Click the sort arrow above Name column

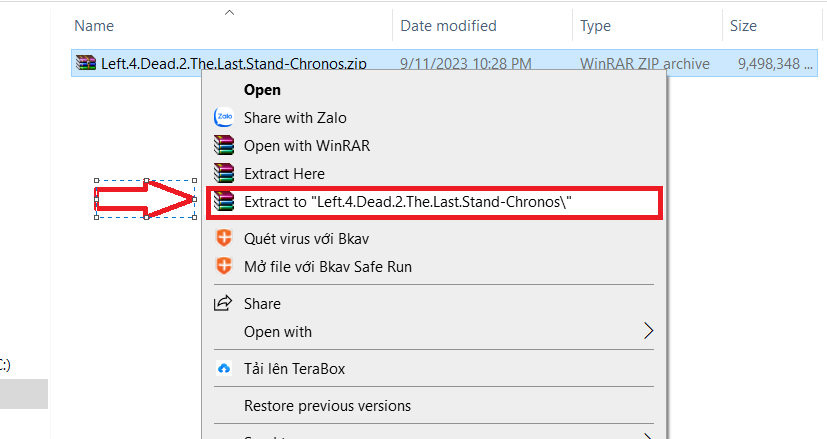tap(229, 13)
